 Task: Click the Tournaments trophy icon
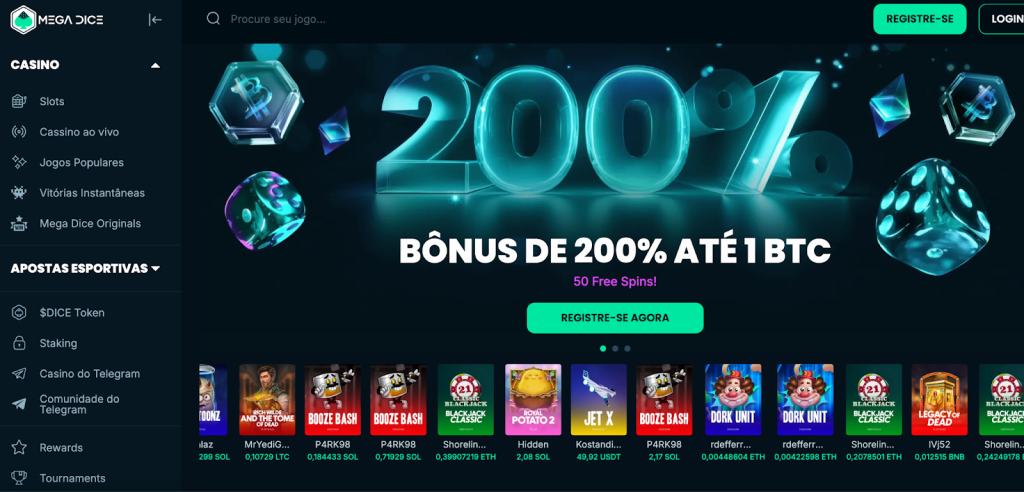coord(20,478)
